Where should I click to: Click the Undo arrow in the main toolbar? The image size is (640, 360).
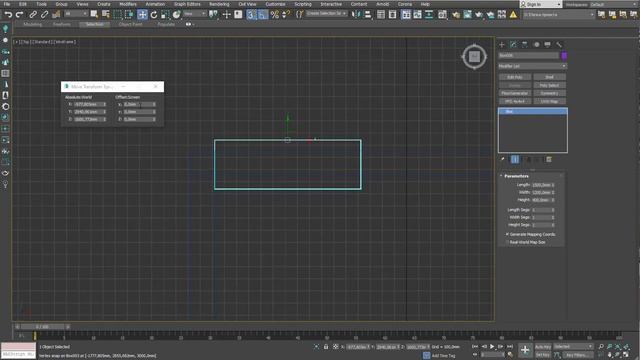coord(8,15)
